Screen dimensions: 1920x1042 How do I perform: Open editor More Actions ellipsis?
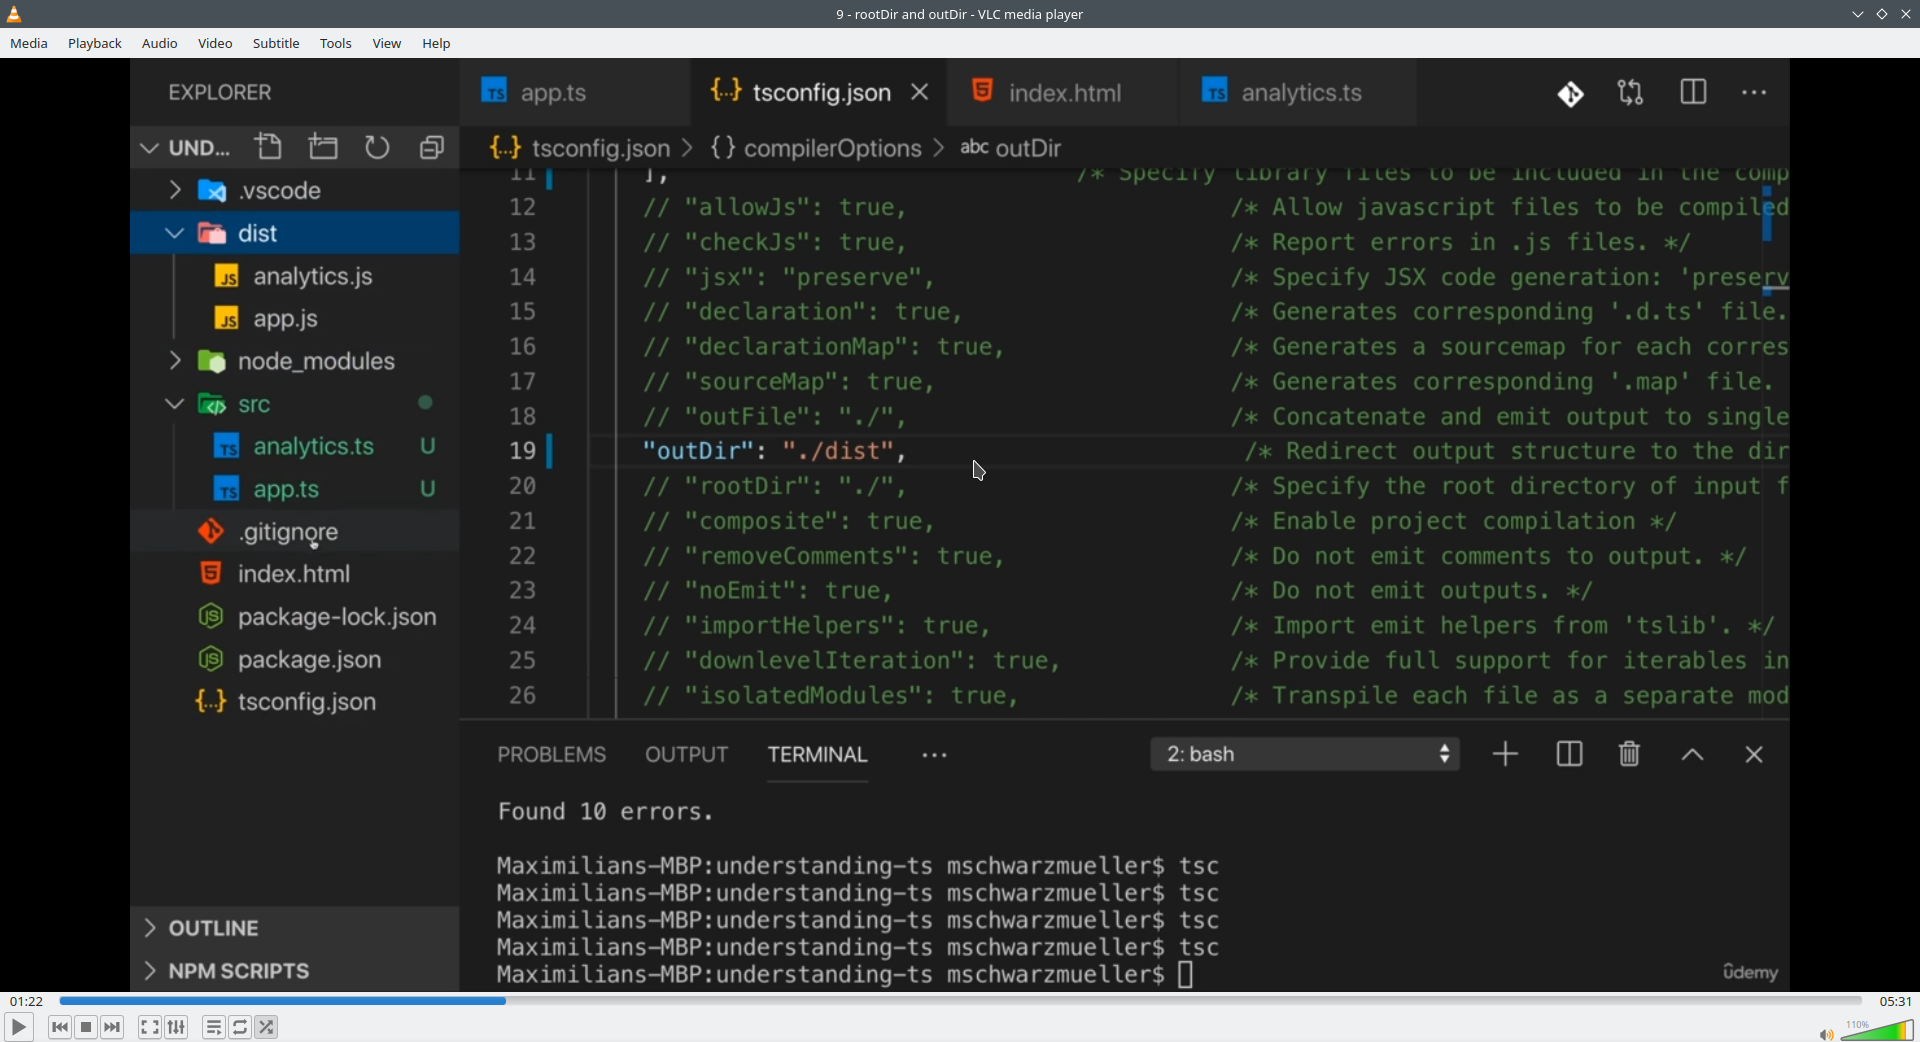[x=1755, y=93]
